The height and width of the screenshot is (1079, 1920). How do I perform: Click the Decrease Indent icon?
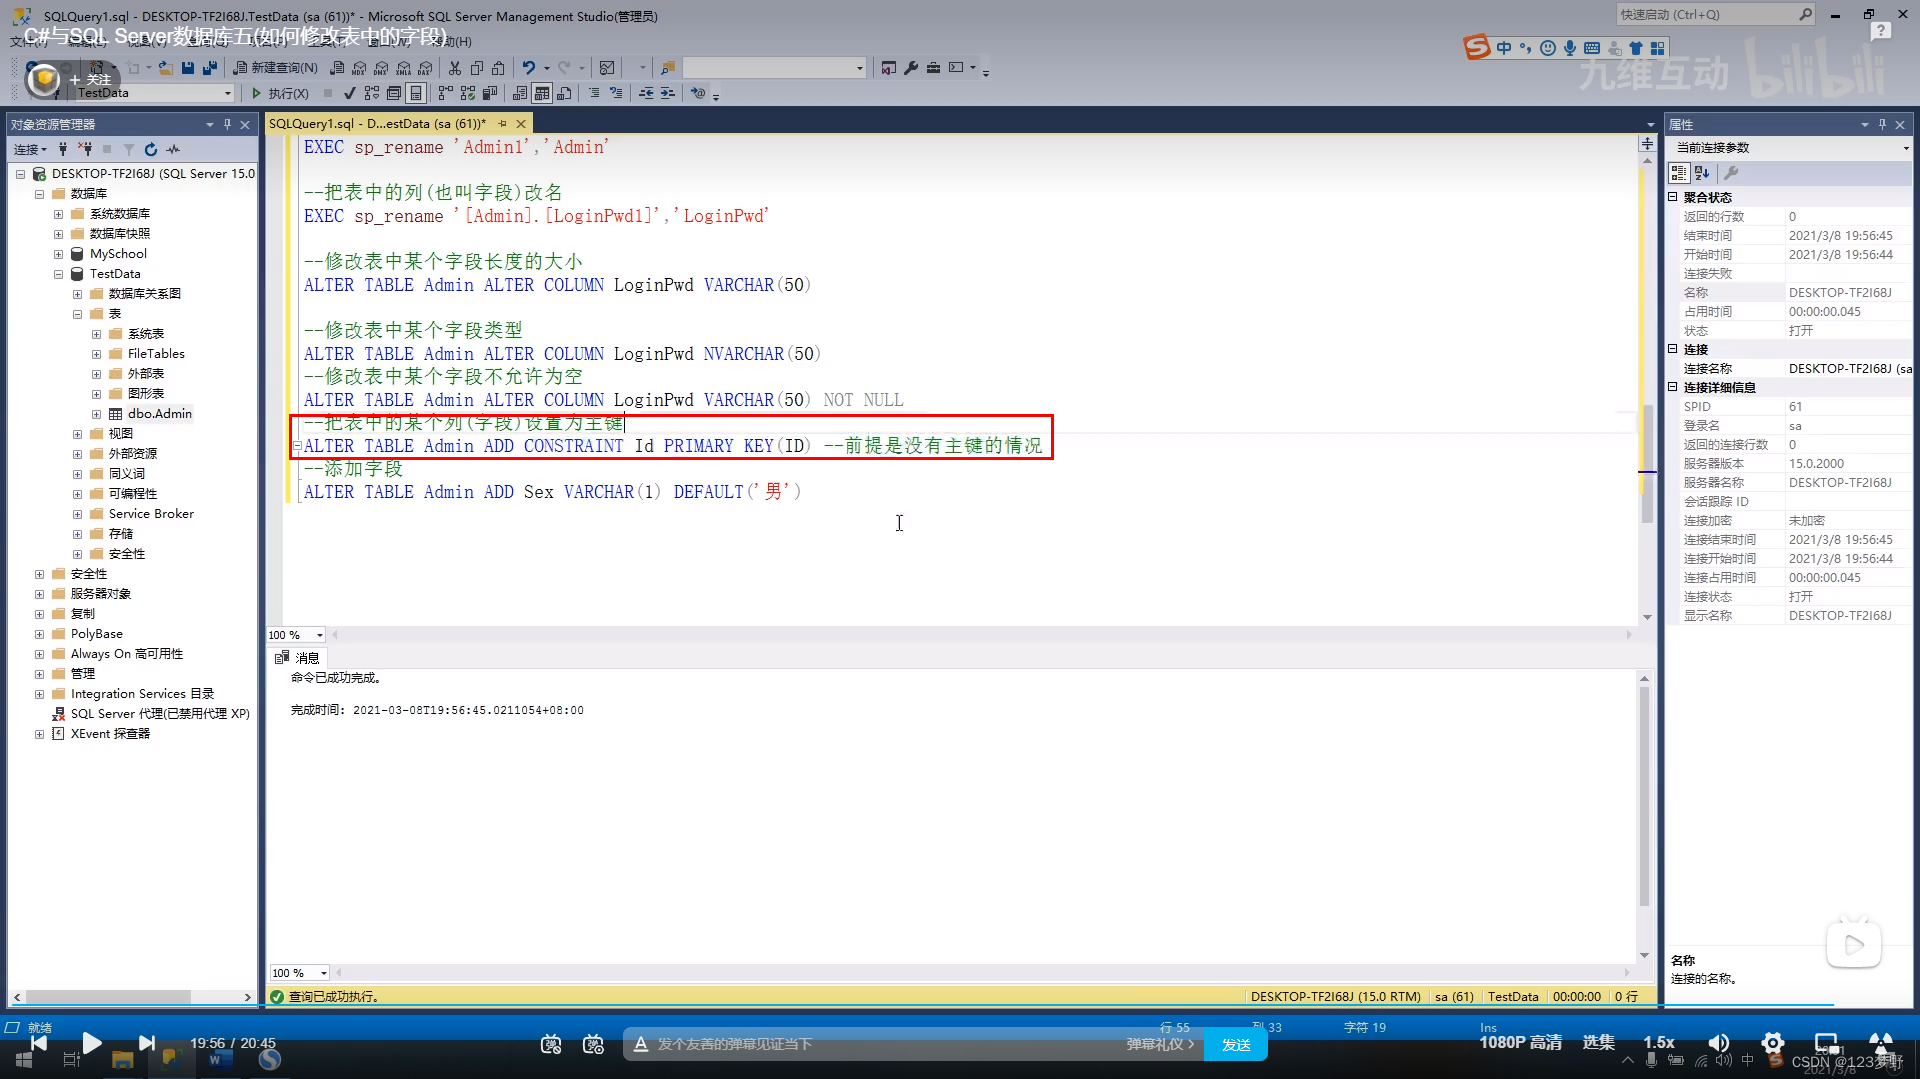coord(646,93)
